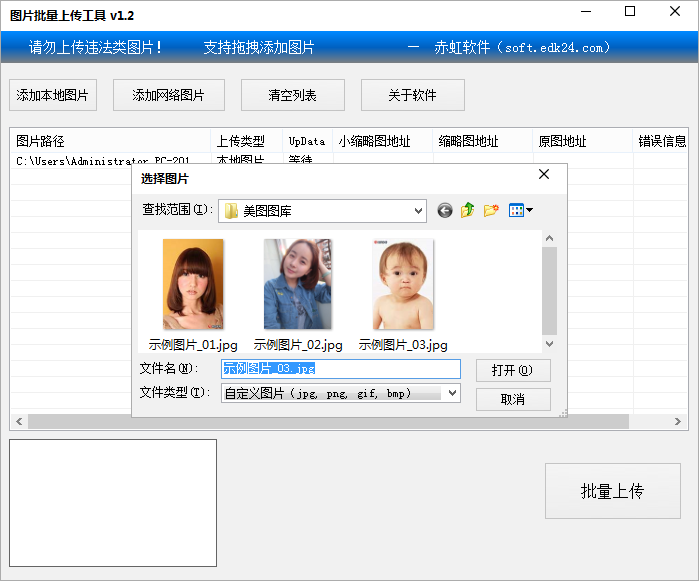Click 添加本地图片 button
699x581 pixels.
(x=53, y=96)
